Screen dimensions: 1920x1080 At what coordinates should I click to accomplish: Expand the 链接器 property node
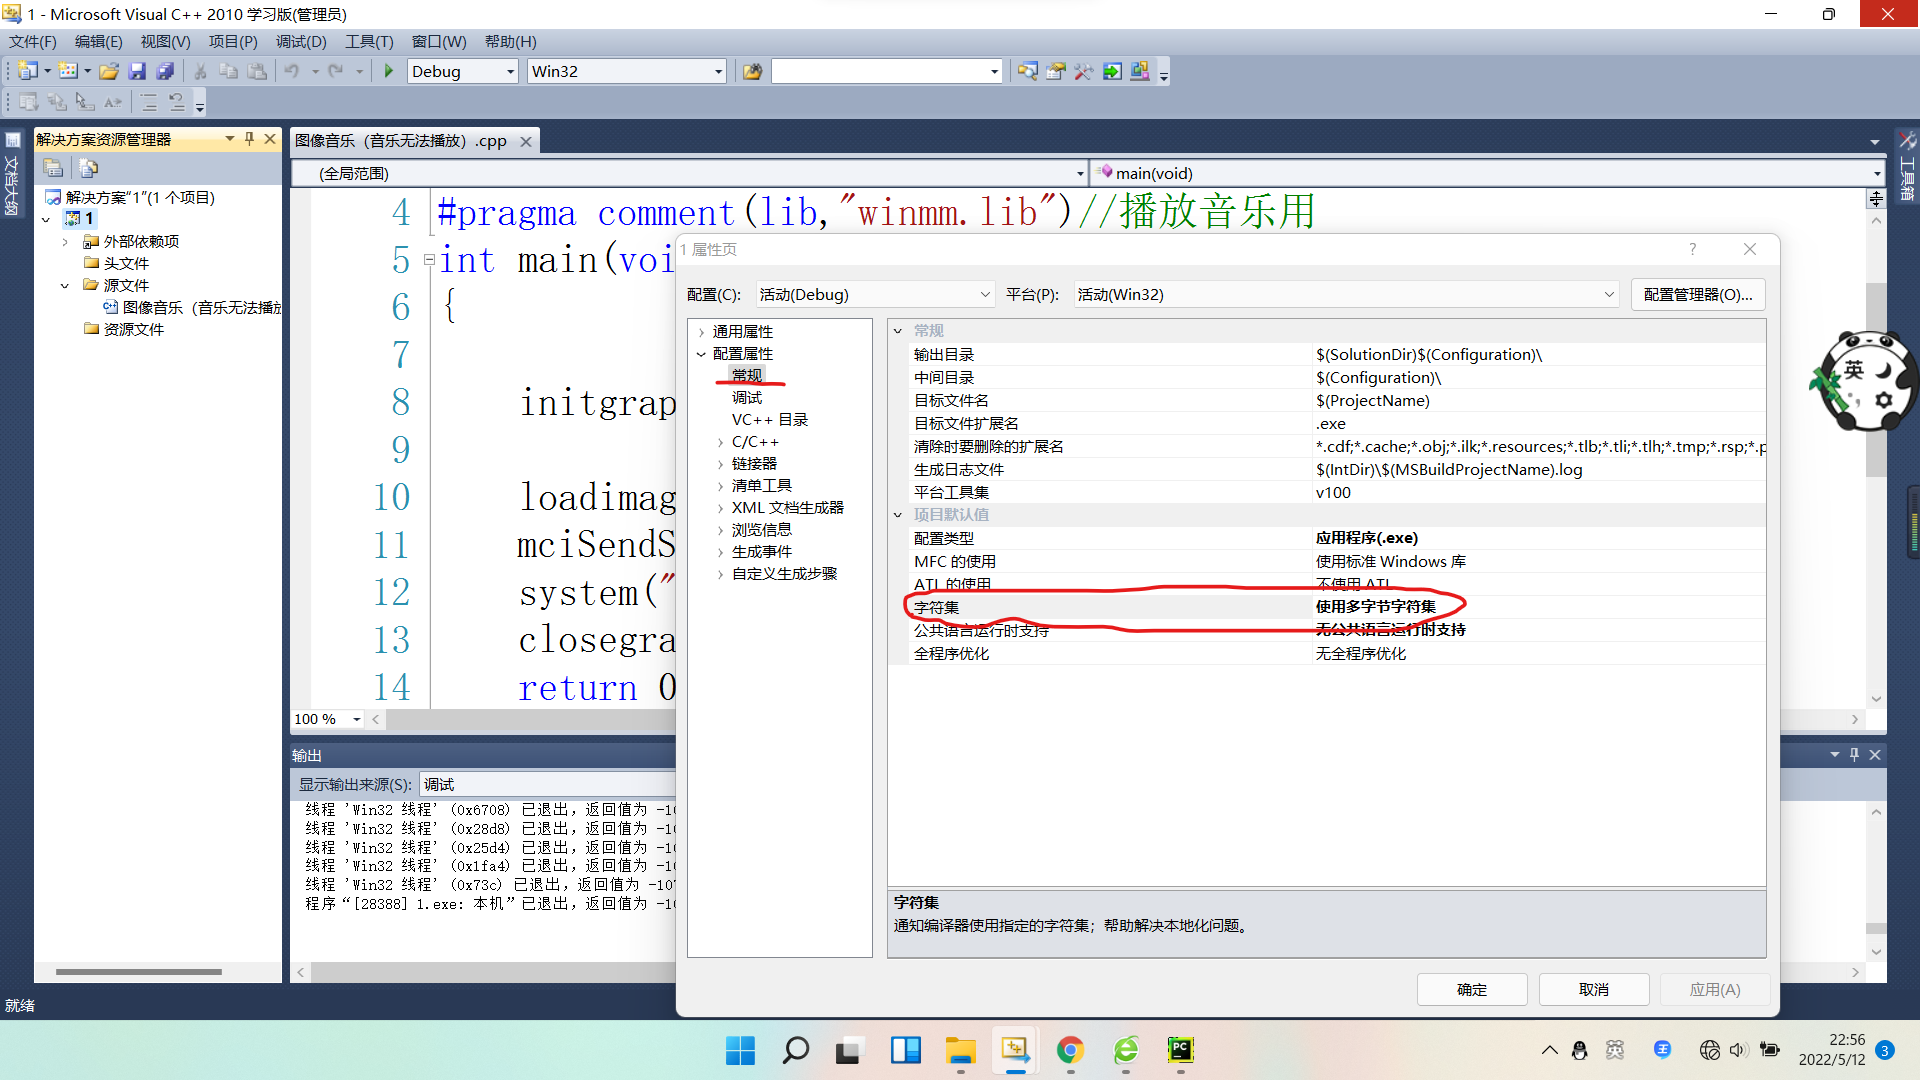(720, 464)
